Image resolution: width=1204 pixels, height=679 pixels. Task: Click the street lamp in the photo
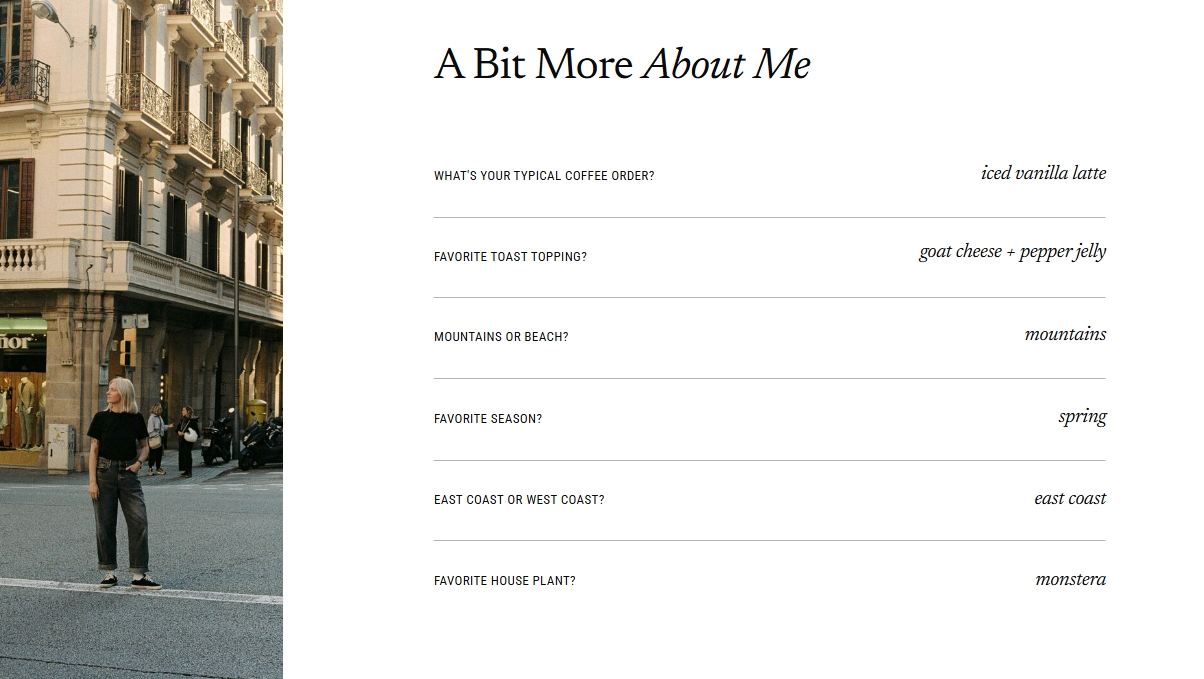pyautogui.click(x=52, y=15)
